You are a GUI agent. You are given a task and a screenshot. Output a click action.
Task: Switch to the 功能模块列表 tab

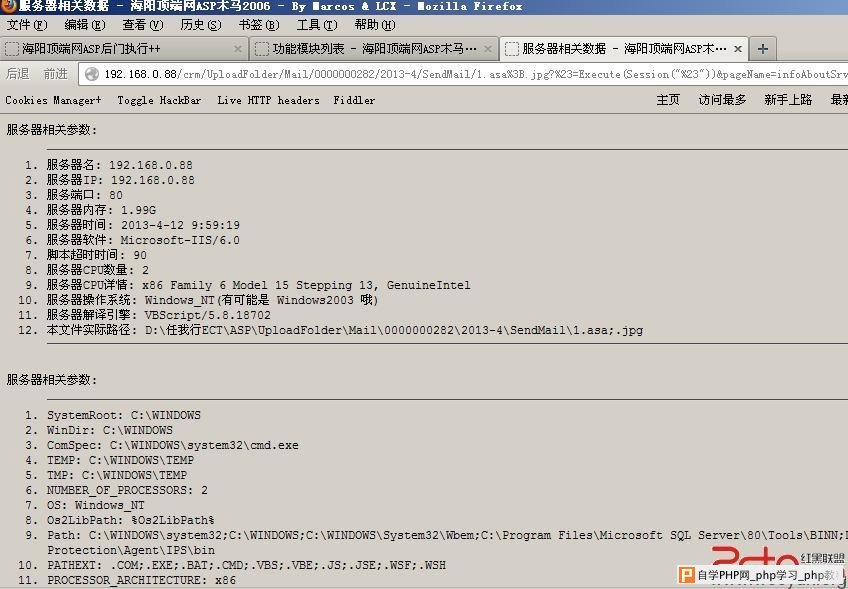pyautogui.click(x=374, y=49)
